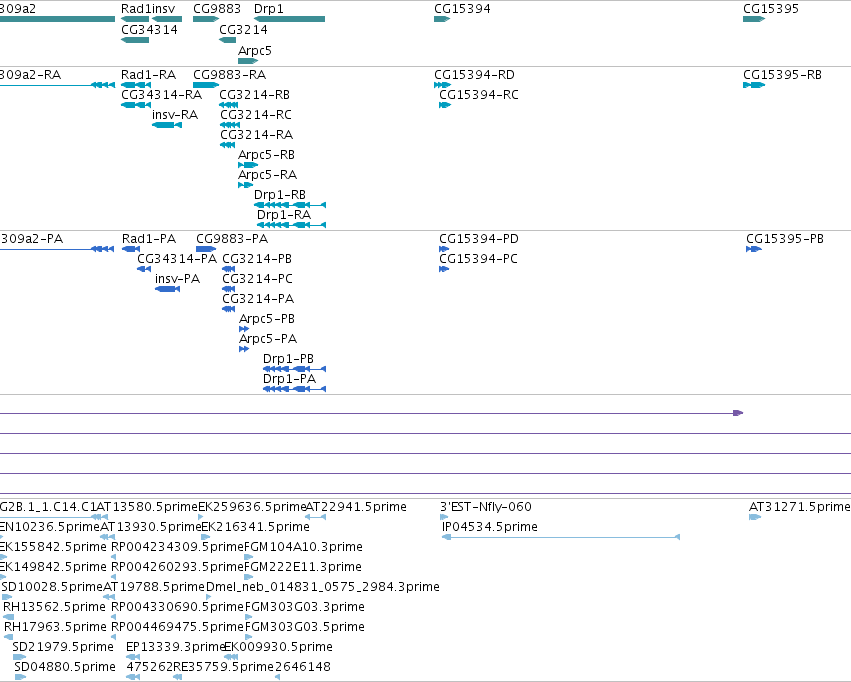The width and height of the screenshot is (851, 682).
Task: Click the CG3214-RA transcript label
Action: coord(256,135)
